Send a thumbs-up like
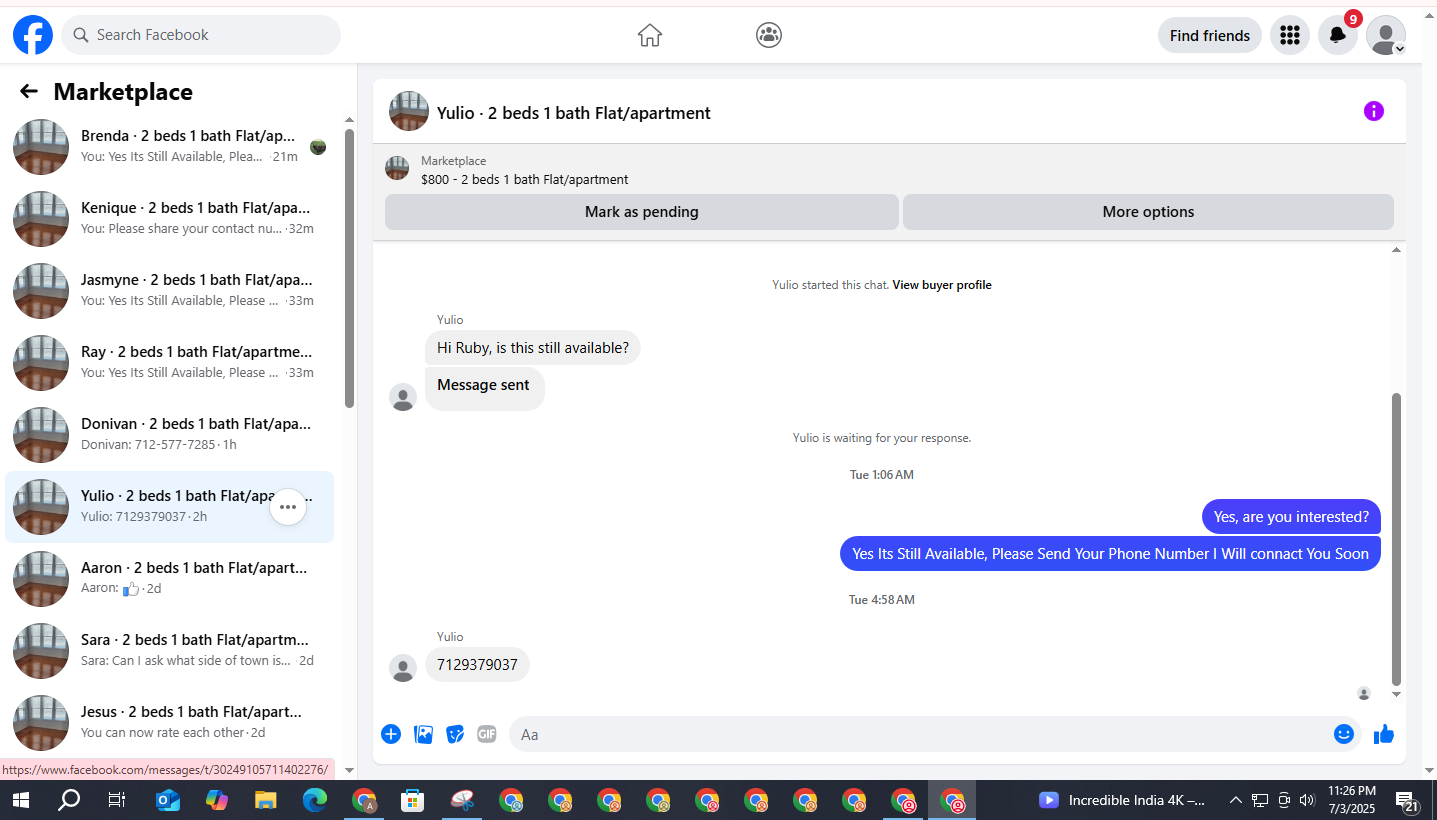 click(x=1384, y=734)
